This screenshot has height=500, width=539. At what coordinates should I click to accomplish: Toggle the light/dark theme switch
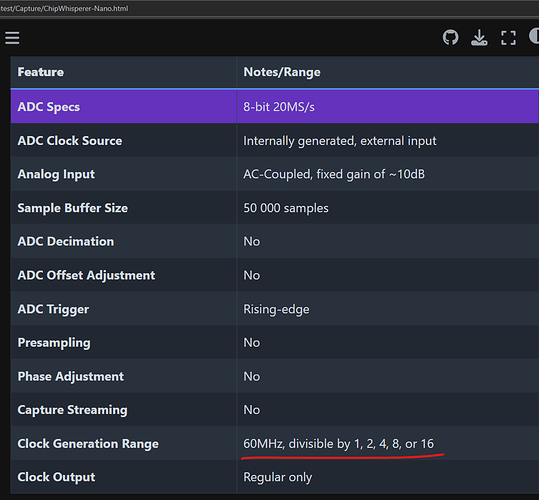click(x=534, y=36)
